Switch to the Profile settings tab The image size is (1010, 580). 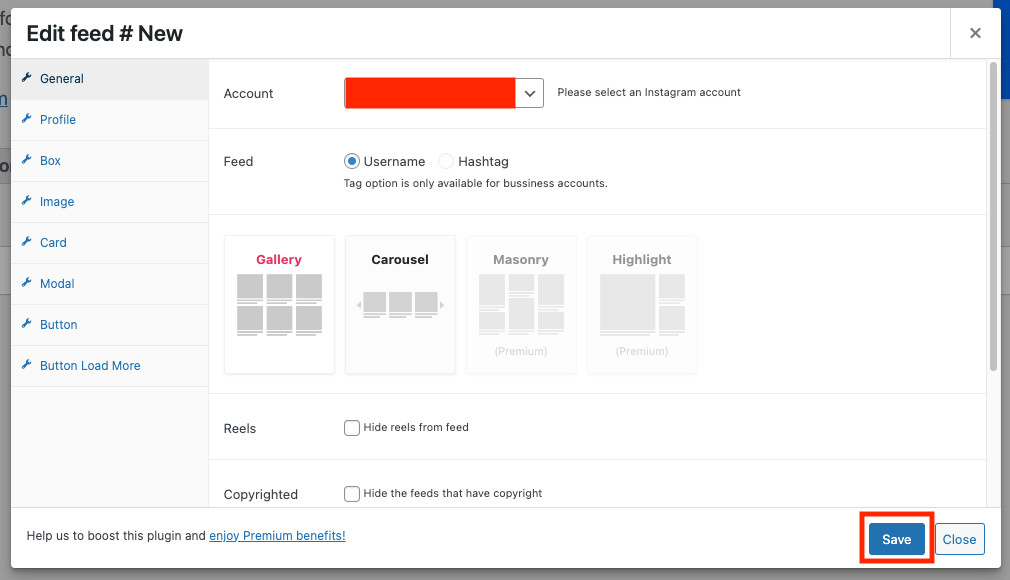tap(58, 119)
